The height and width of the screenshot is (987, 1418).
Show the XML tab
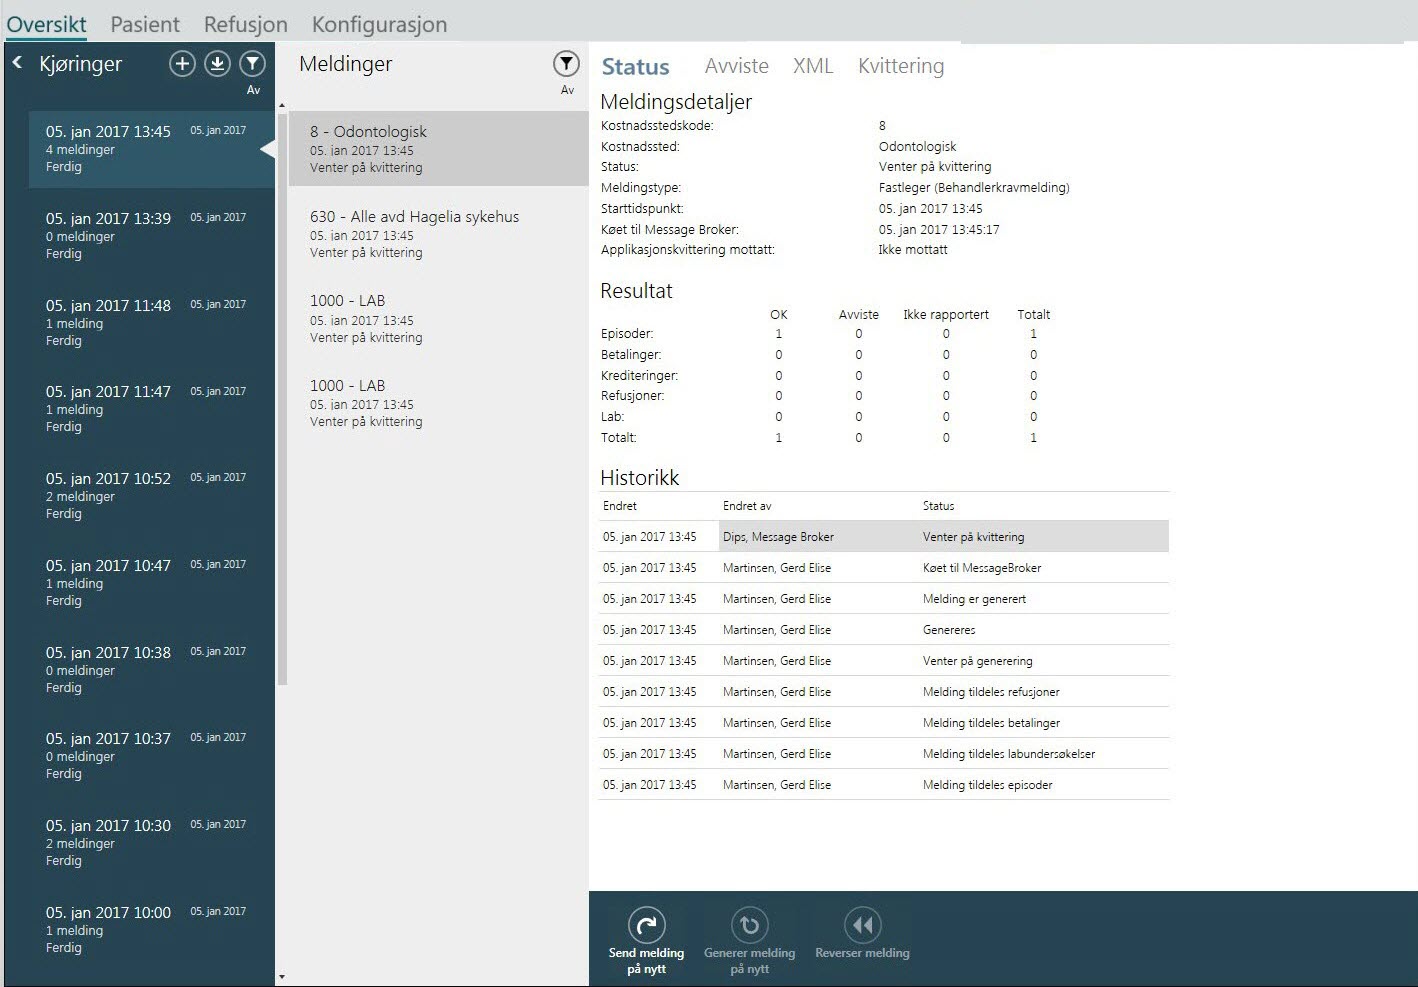coord(812,66)
